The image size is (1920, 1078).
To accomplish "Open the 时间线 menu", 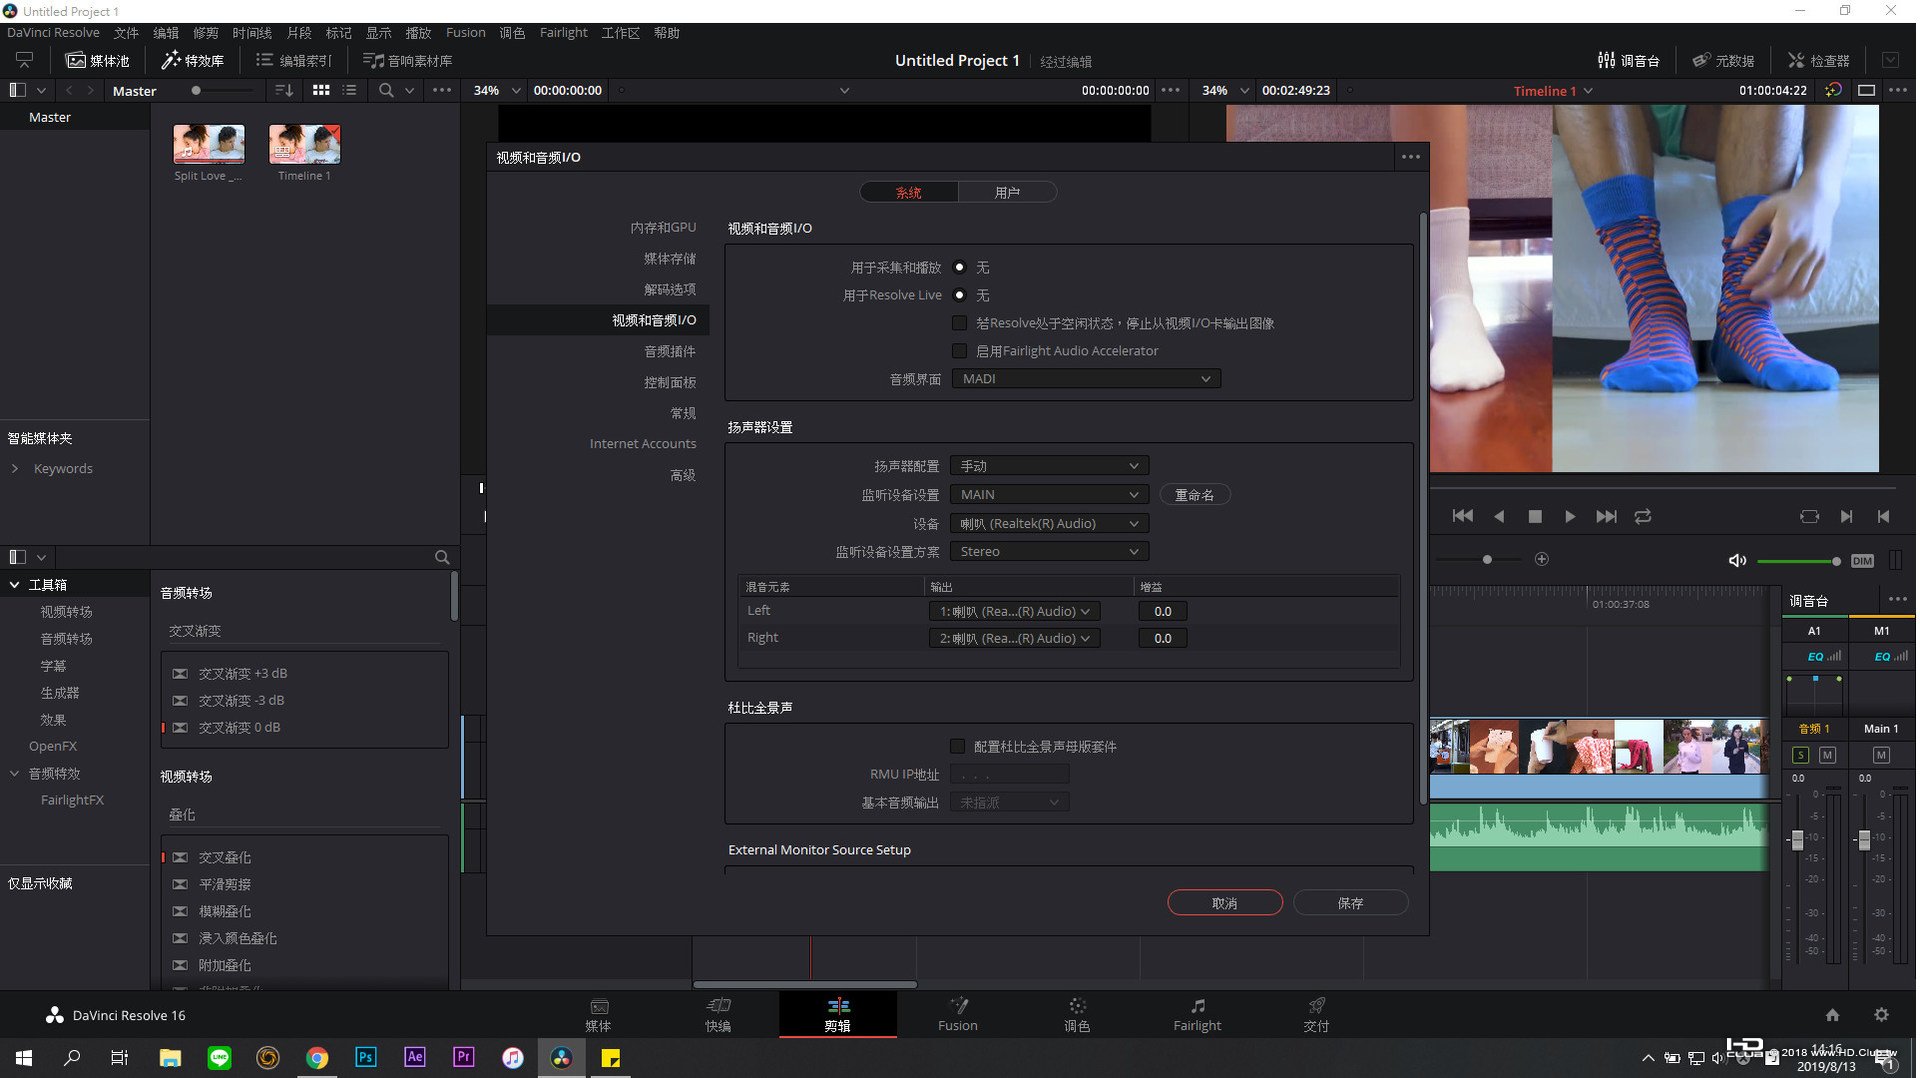I will pyautogui.click(x=252, y=33).
